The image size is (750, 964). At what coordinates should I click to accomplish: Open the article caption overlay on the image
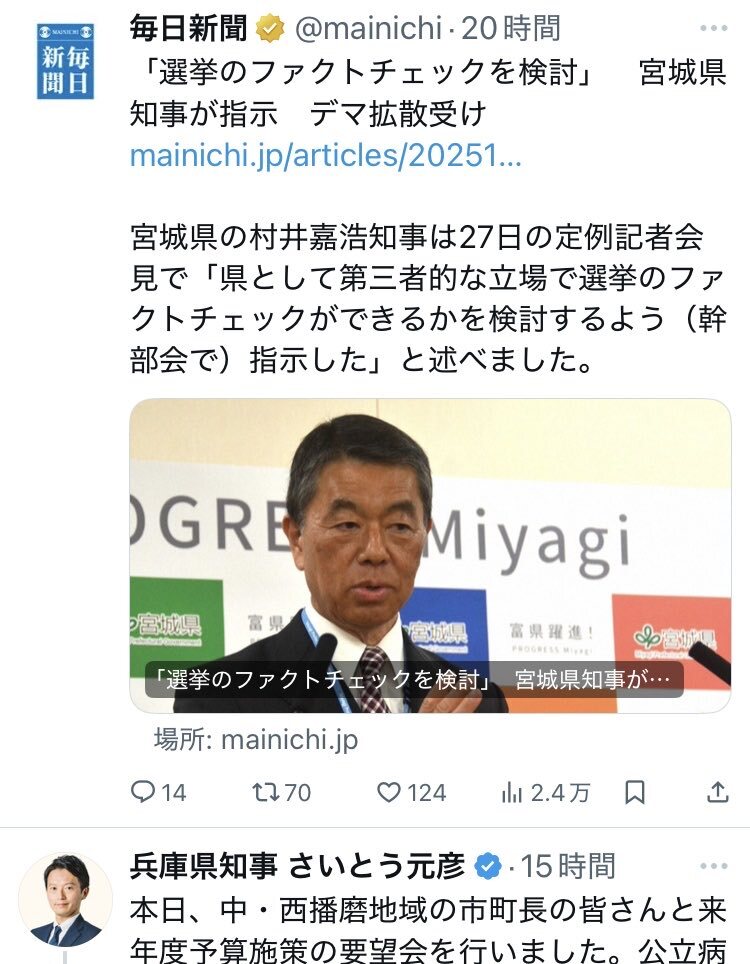[414, 679]
